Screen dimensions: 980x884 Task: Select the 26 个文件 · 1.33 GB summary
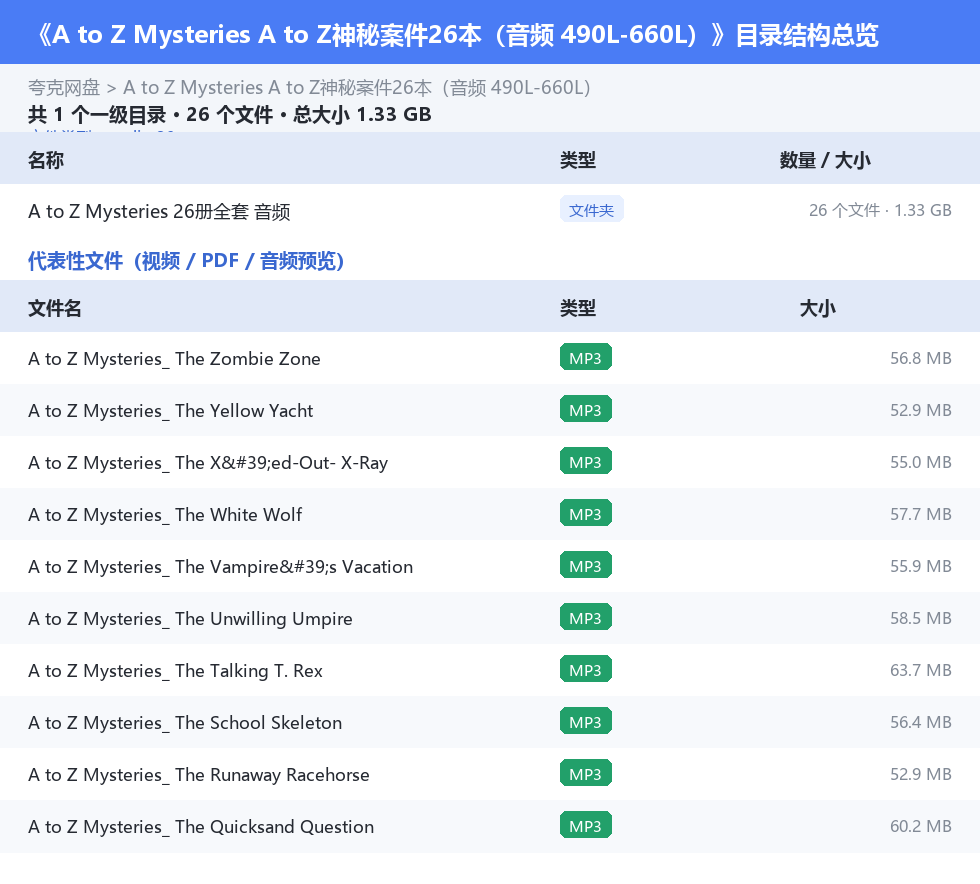tap(880, 210)
